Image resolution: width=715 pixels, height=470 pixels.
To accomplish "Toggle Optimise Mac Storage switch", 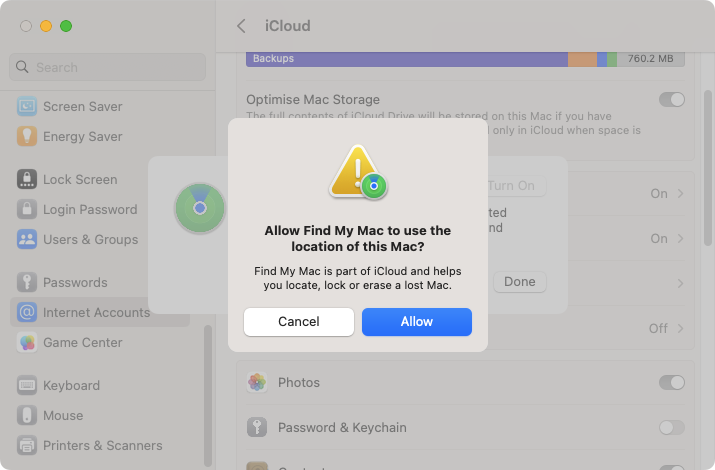I will coord(671,99).
